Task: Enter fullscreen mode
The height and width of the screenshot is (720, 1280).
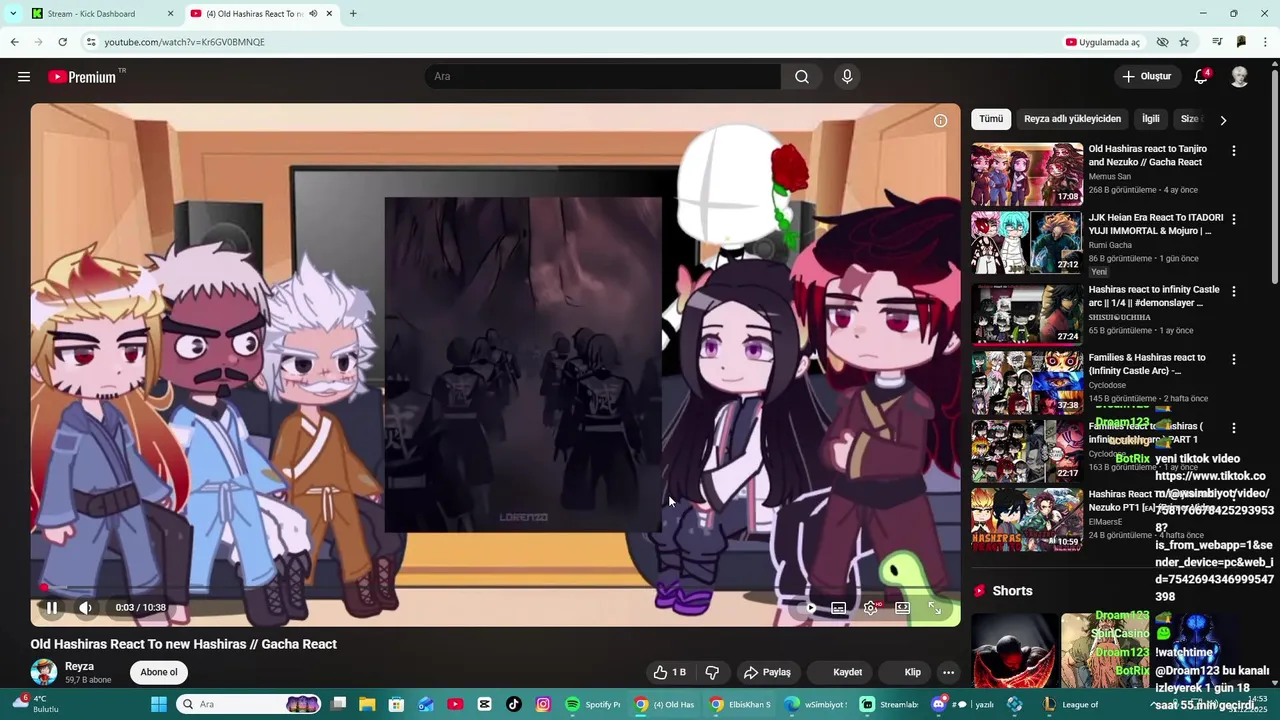Action: [934, 607]
